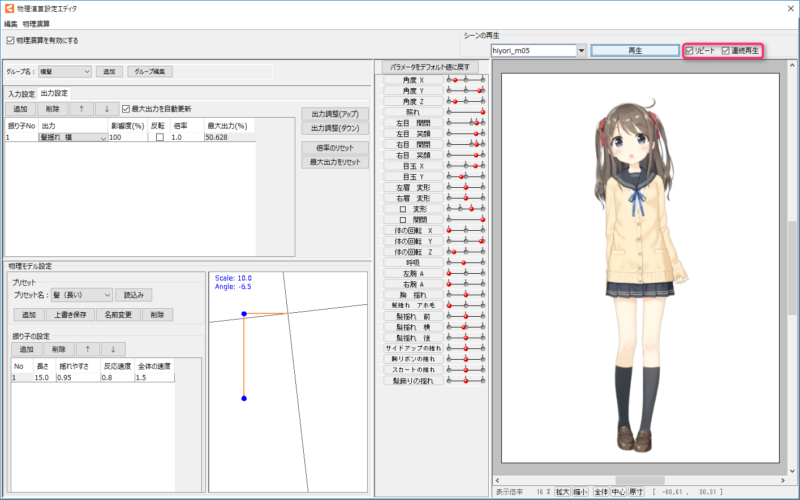Click the 影響度(%) cell value 100
The image size is (800, 500).
click(x=128, y=137)
